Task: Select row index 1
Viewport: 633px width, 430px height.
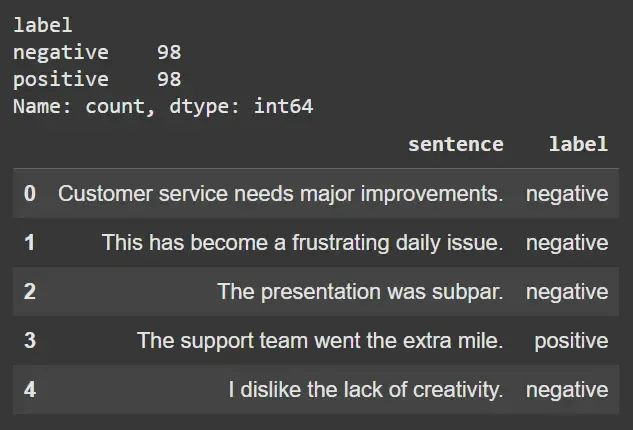Action: [x=30, y=243]
